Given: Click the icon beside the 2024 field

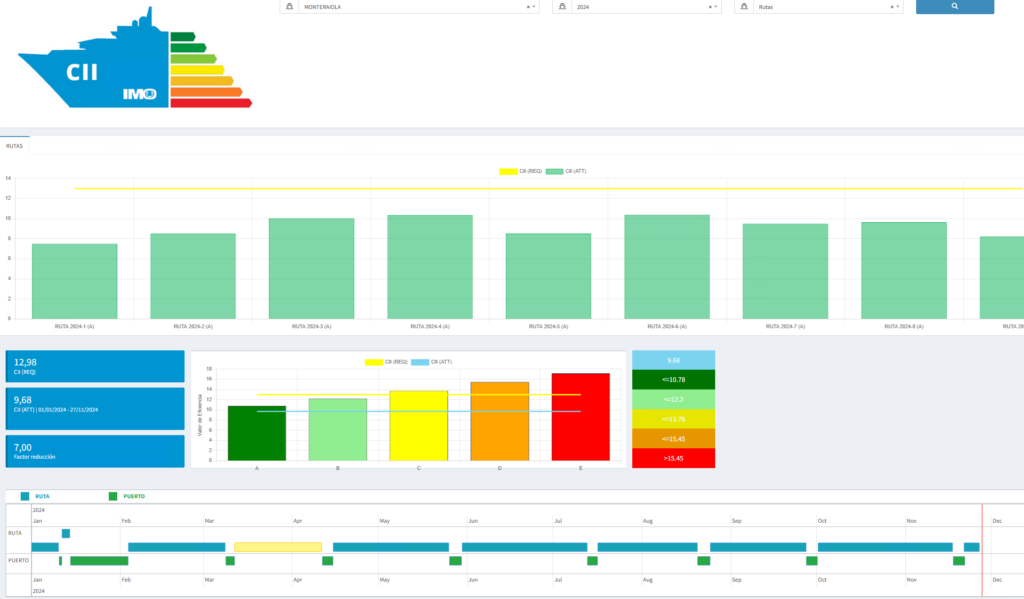Looking at the screenshot, I should 563,6.
